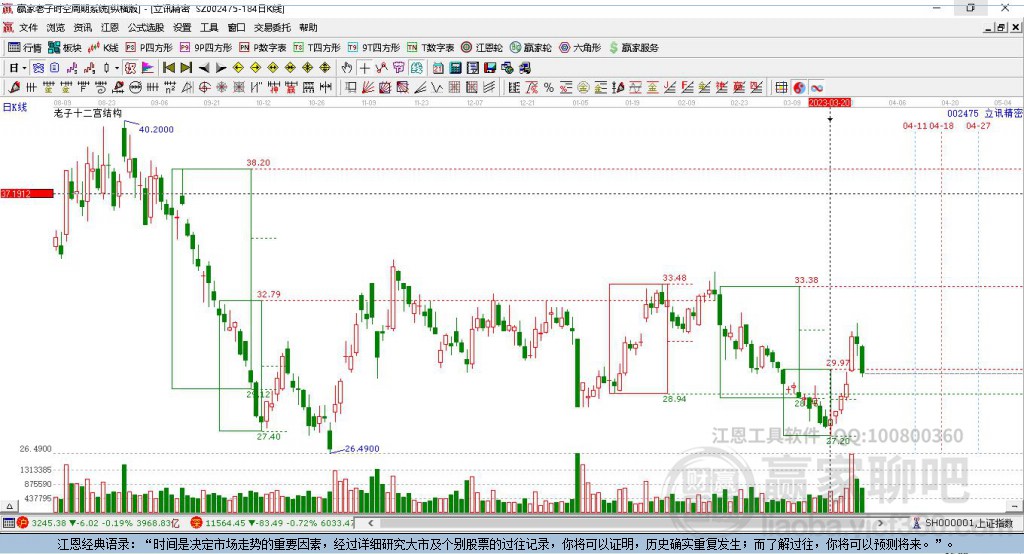1024x554 pixels.
Task: Open the 交易委托 menu
Action: (272, 27)
